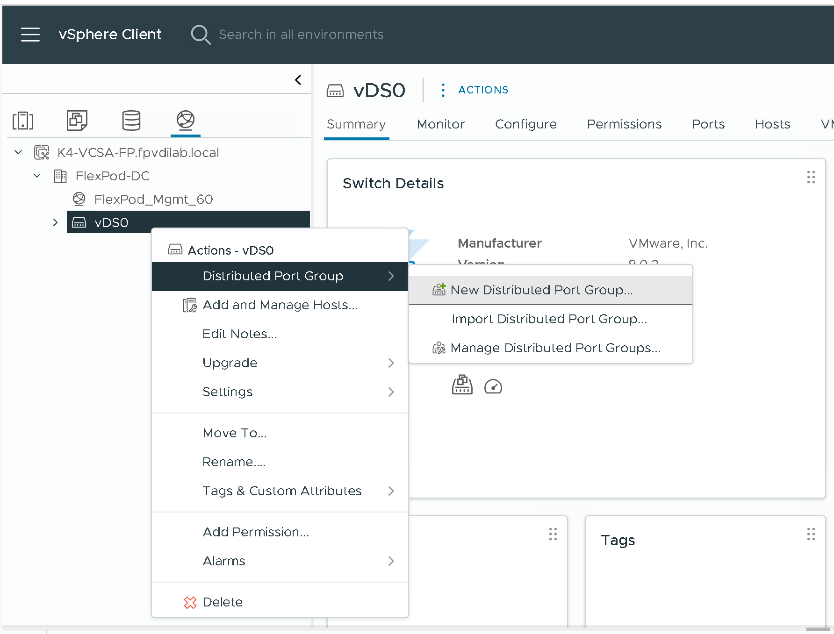The width and height of the screenshot is (834, 634).
Task: Click the Actions - vDS0 header icon
Action: coord(175,249)
